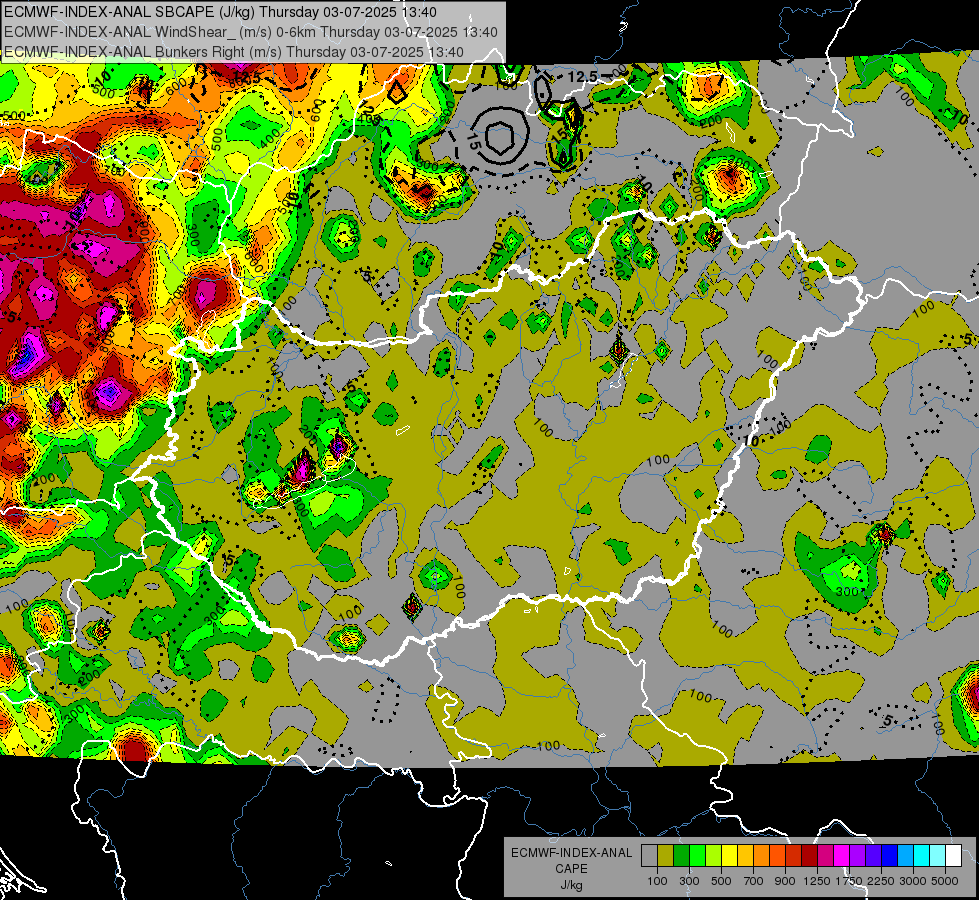
Task: Click the amber legend swatch before 700
Action: (745, 856)
